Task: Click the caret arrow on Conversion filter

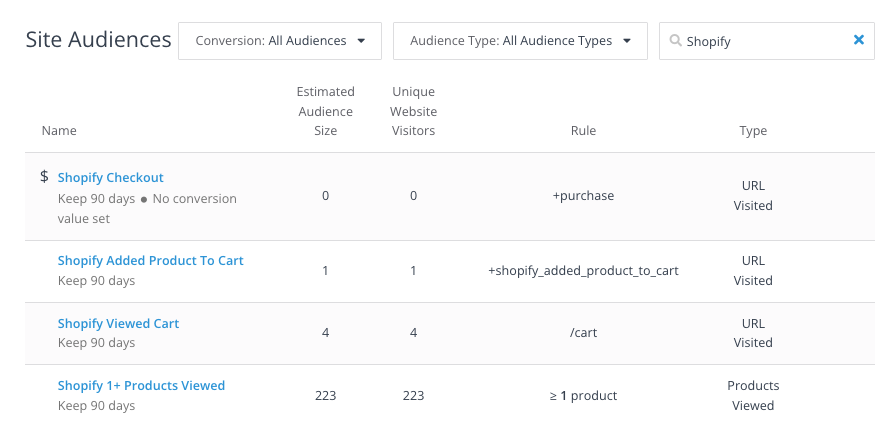Action: click(x=361, y=41)
